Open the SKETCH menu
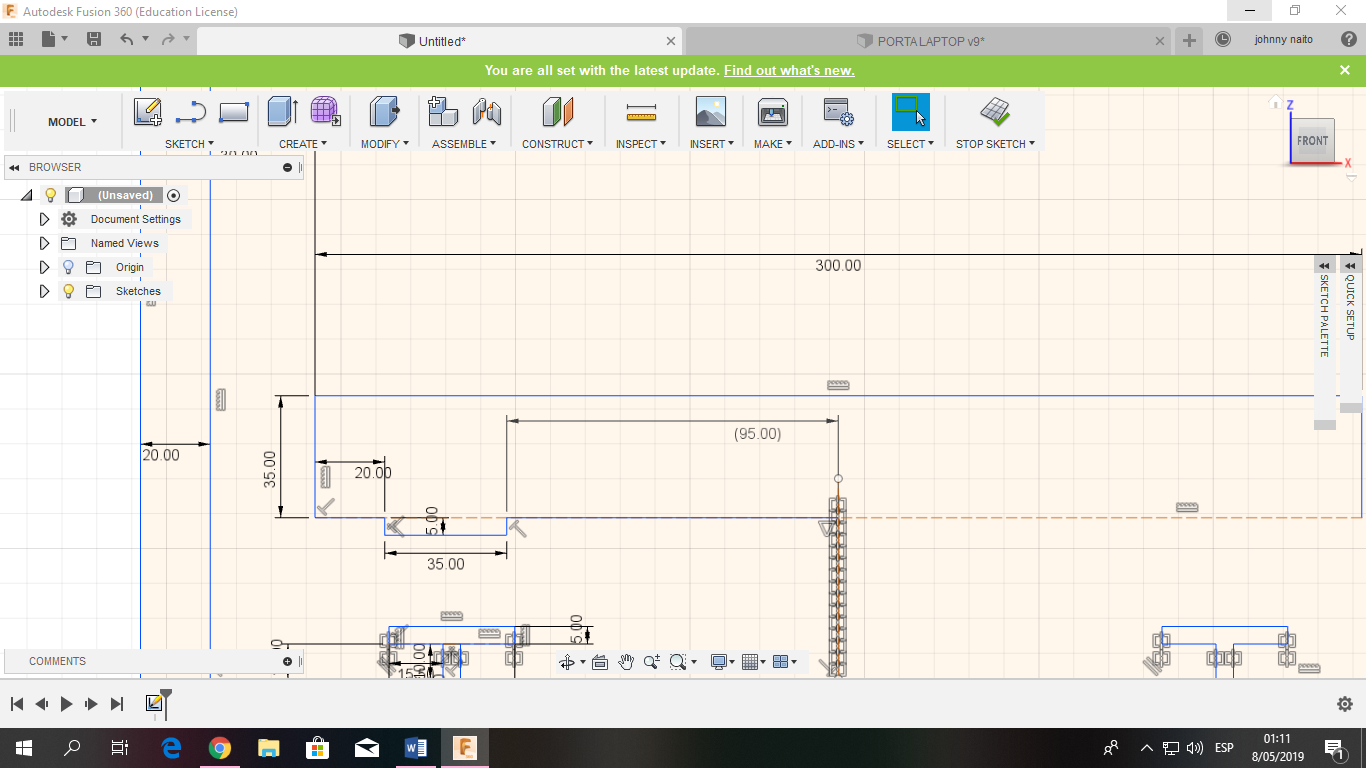This screenshot has height=768, width=1366. click(190, 144)
